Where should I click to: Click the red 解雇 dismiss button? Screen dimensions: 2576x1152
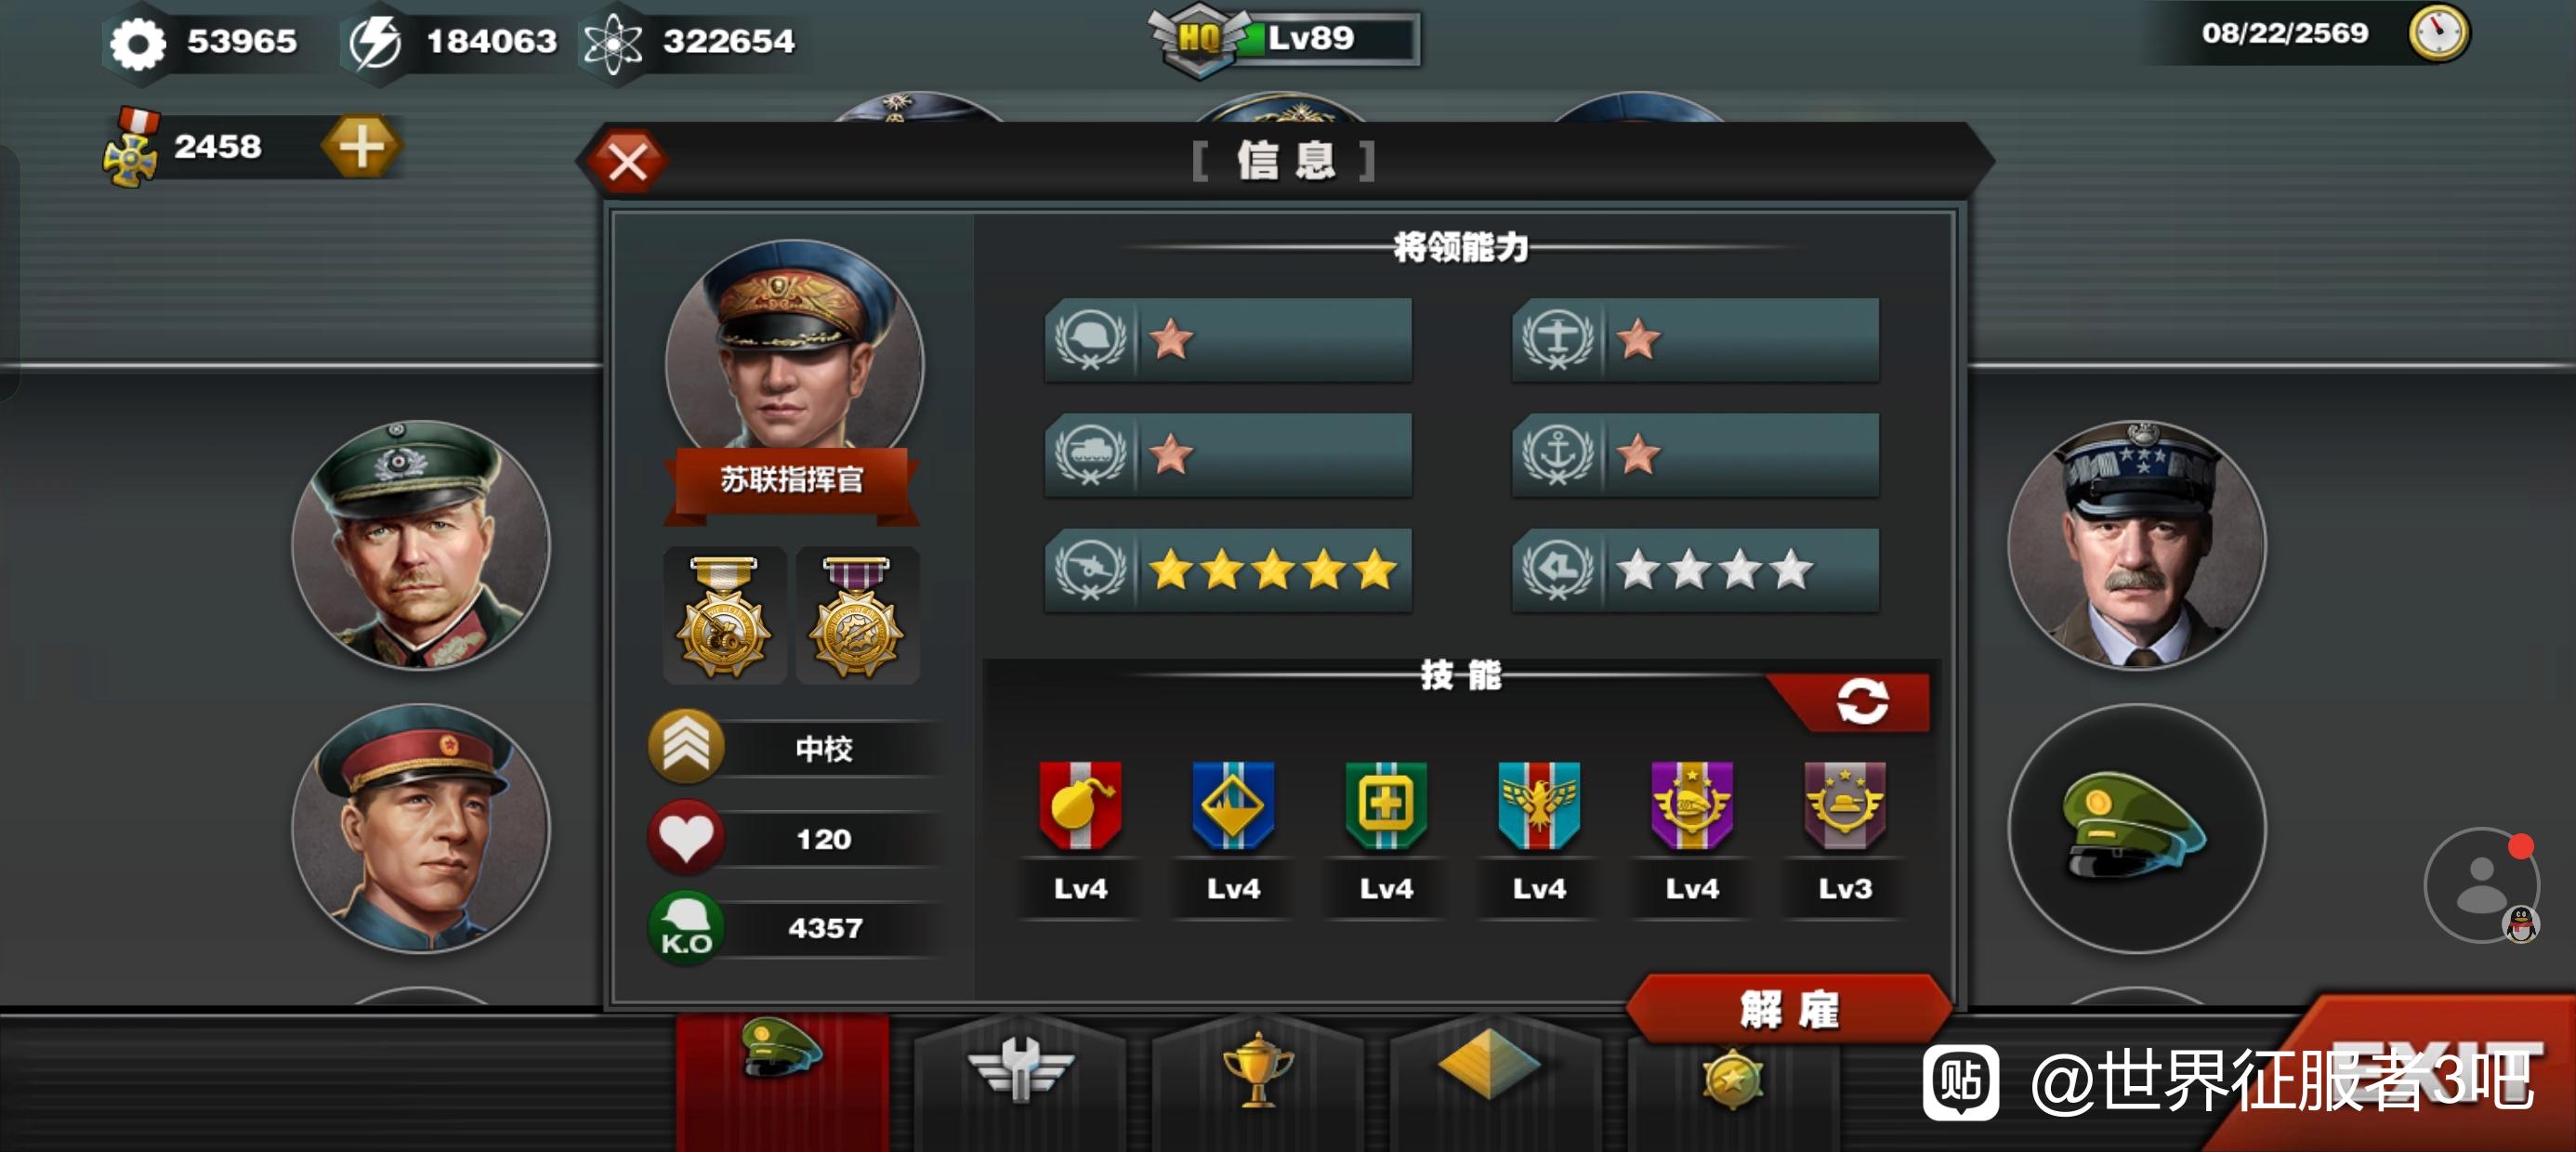click(x=1789, y=1009)
